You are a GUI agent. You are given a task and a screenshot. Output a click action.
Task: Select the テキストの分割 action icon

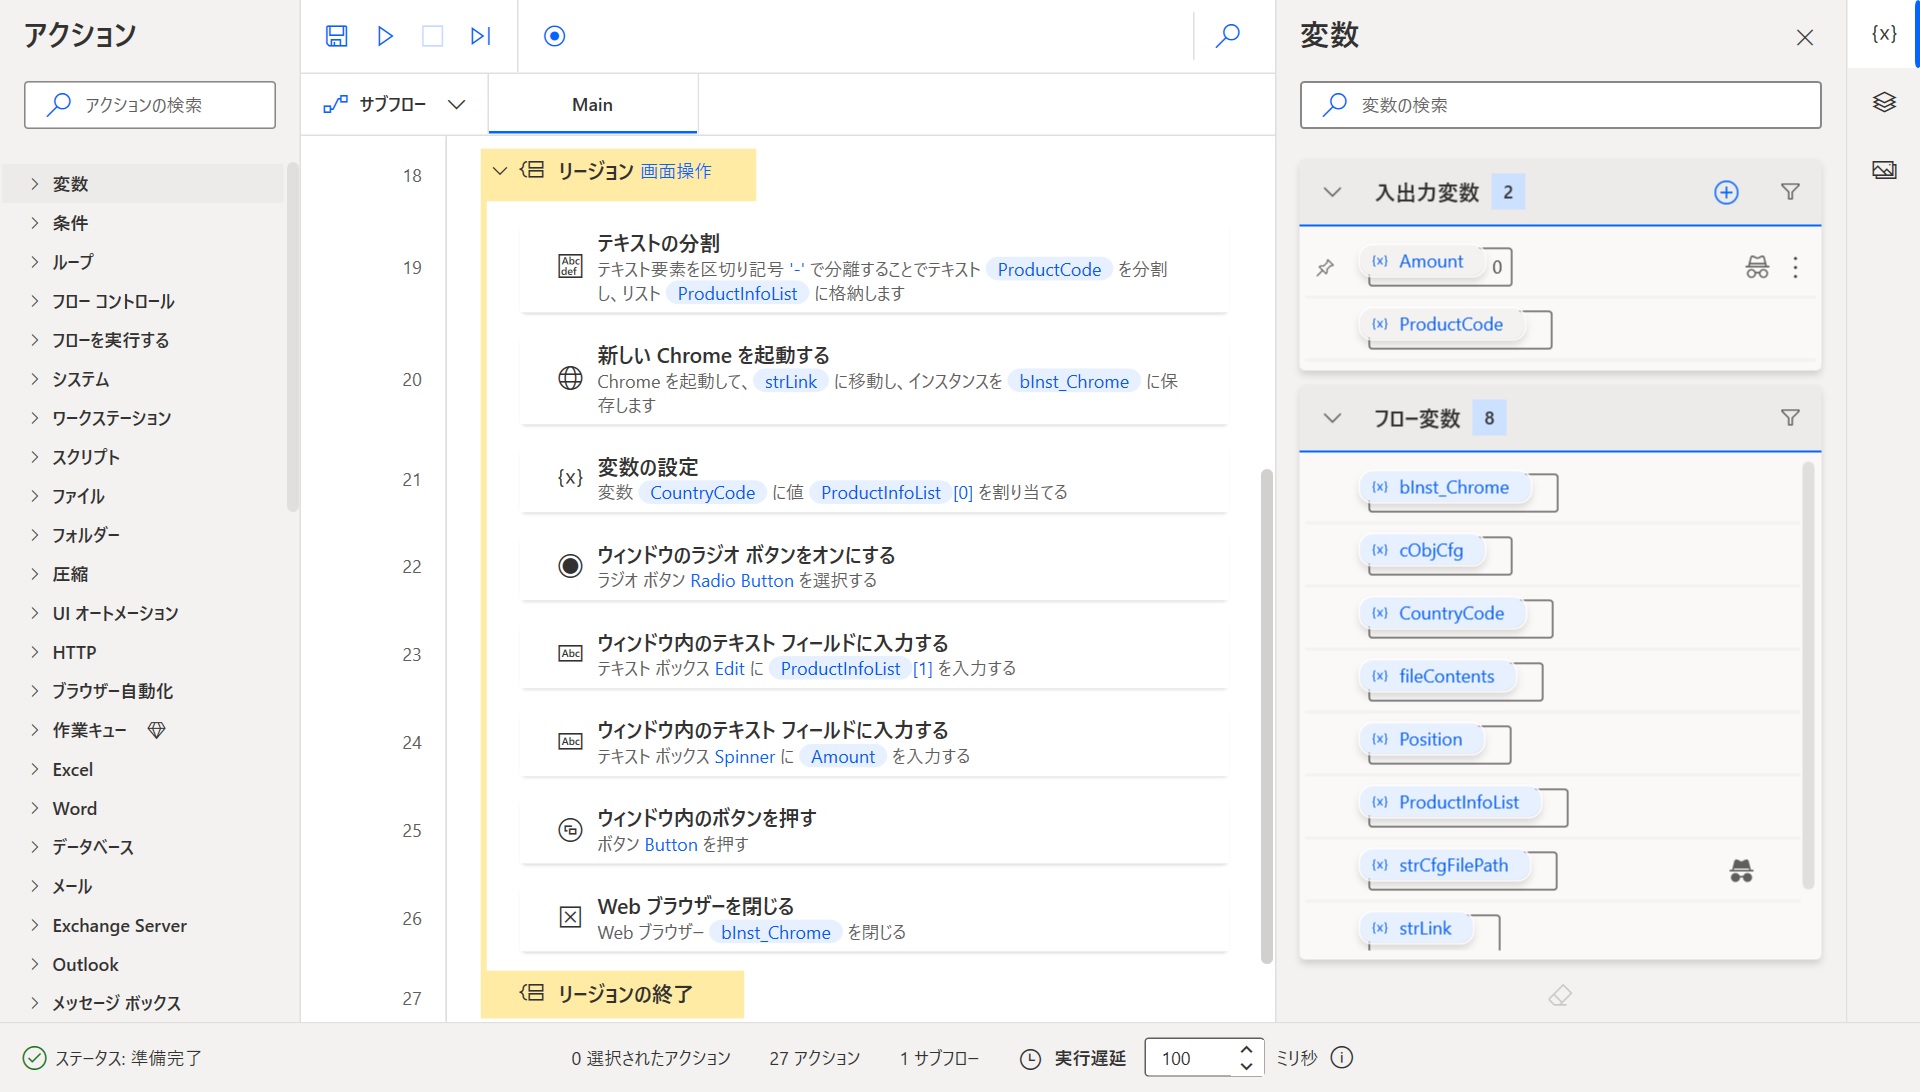pyautogui.click(x=570, y=267)
